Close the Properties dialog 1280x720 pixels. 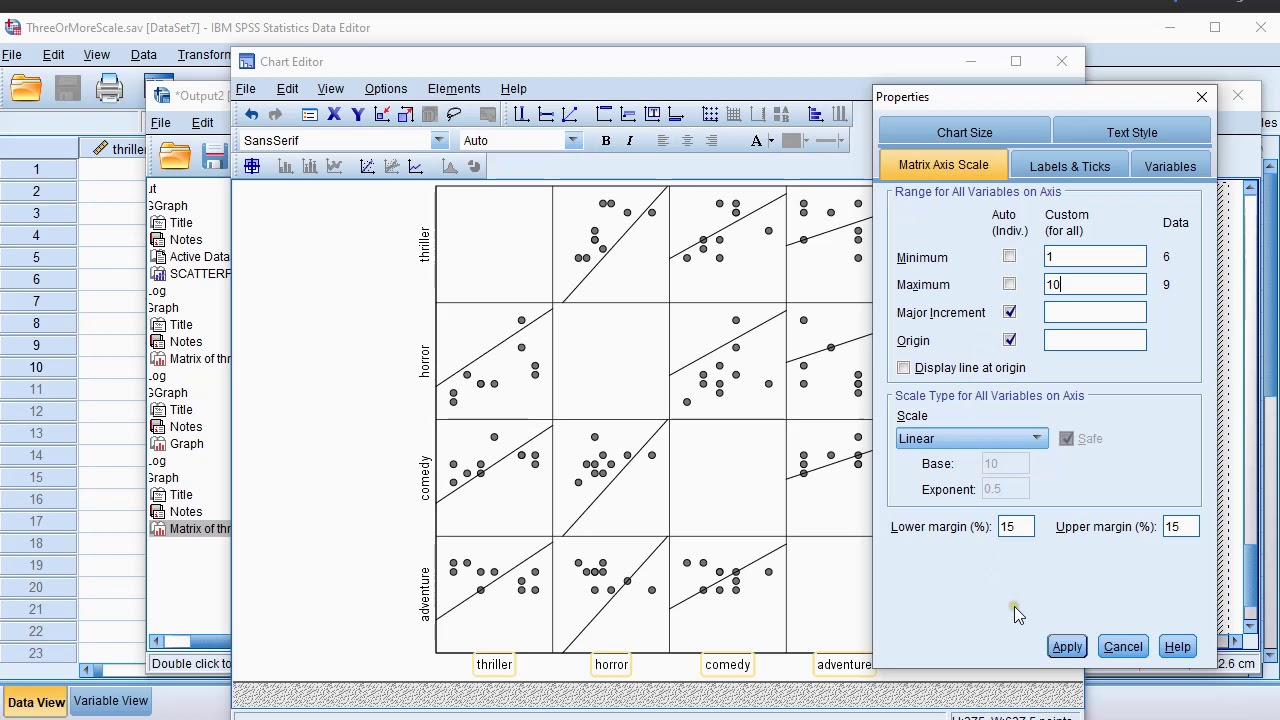(x=1202, y=97)
